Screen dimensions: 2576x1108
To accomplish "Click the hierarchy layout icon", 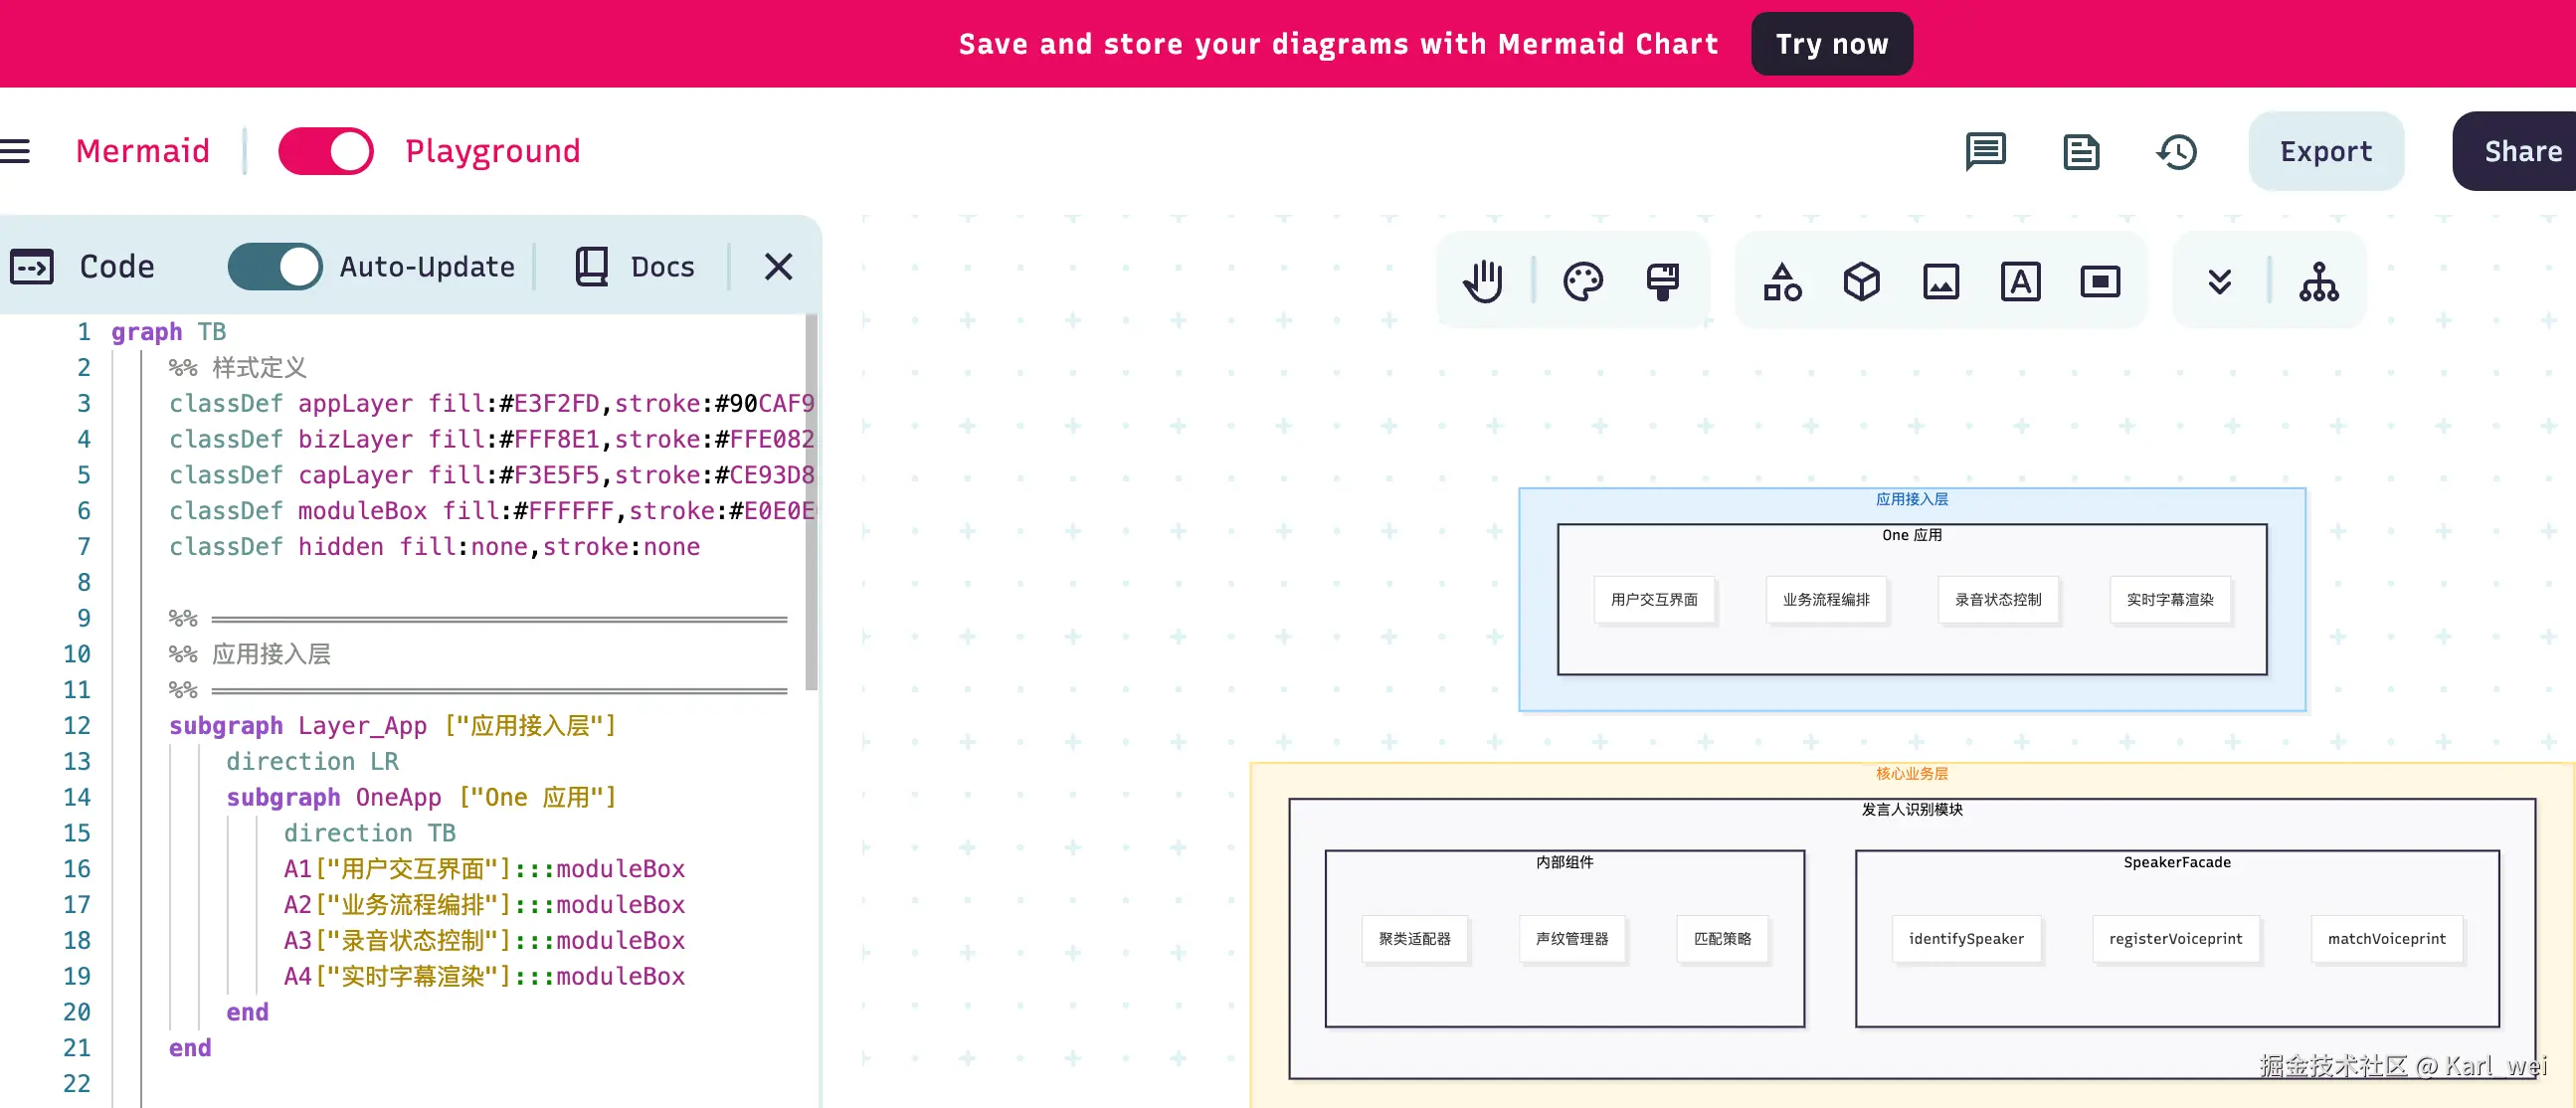I will point(2318,281).
